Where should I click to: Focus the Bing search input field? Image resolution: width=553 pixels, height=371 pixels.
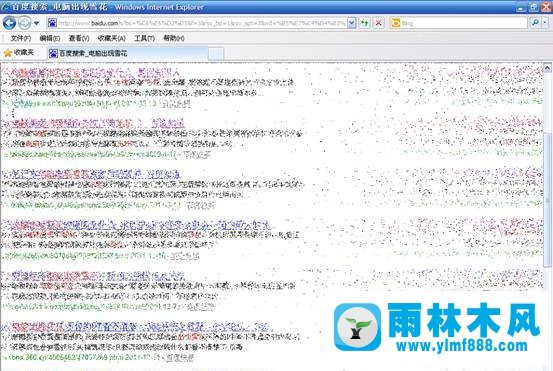pyautogui.click(x=464, y=23)
